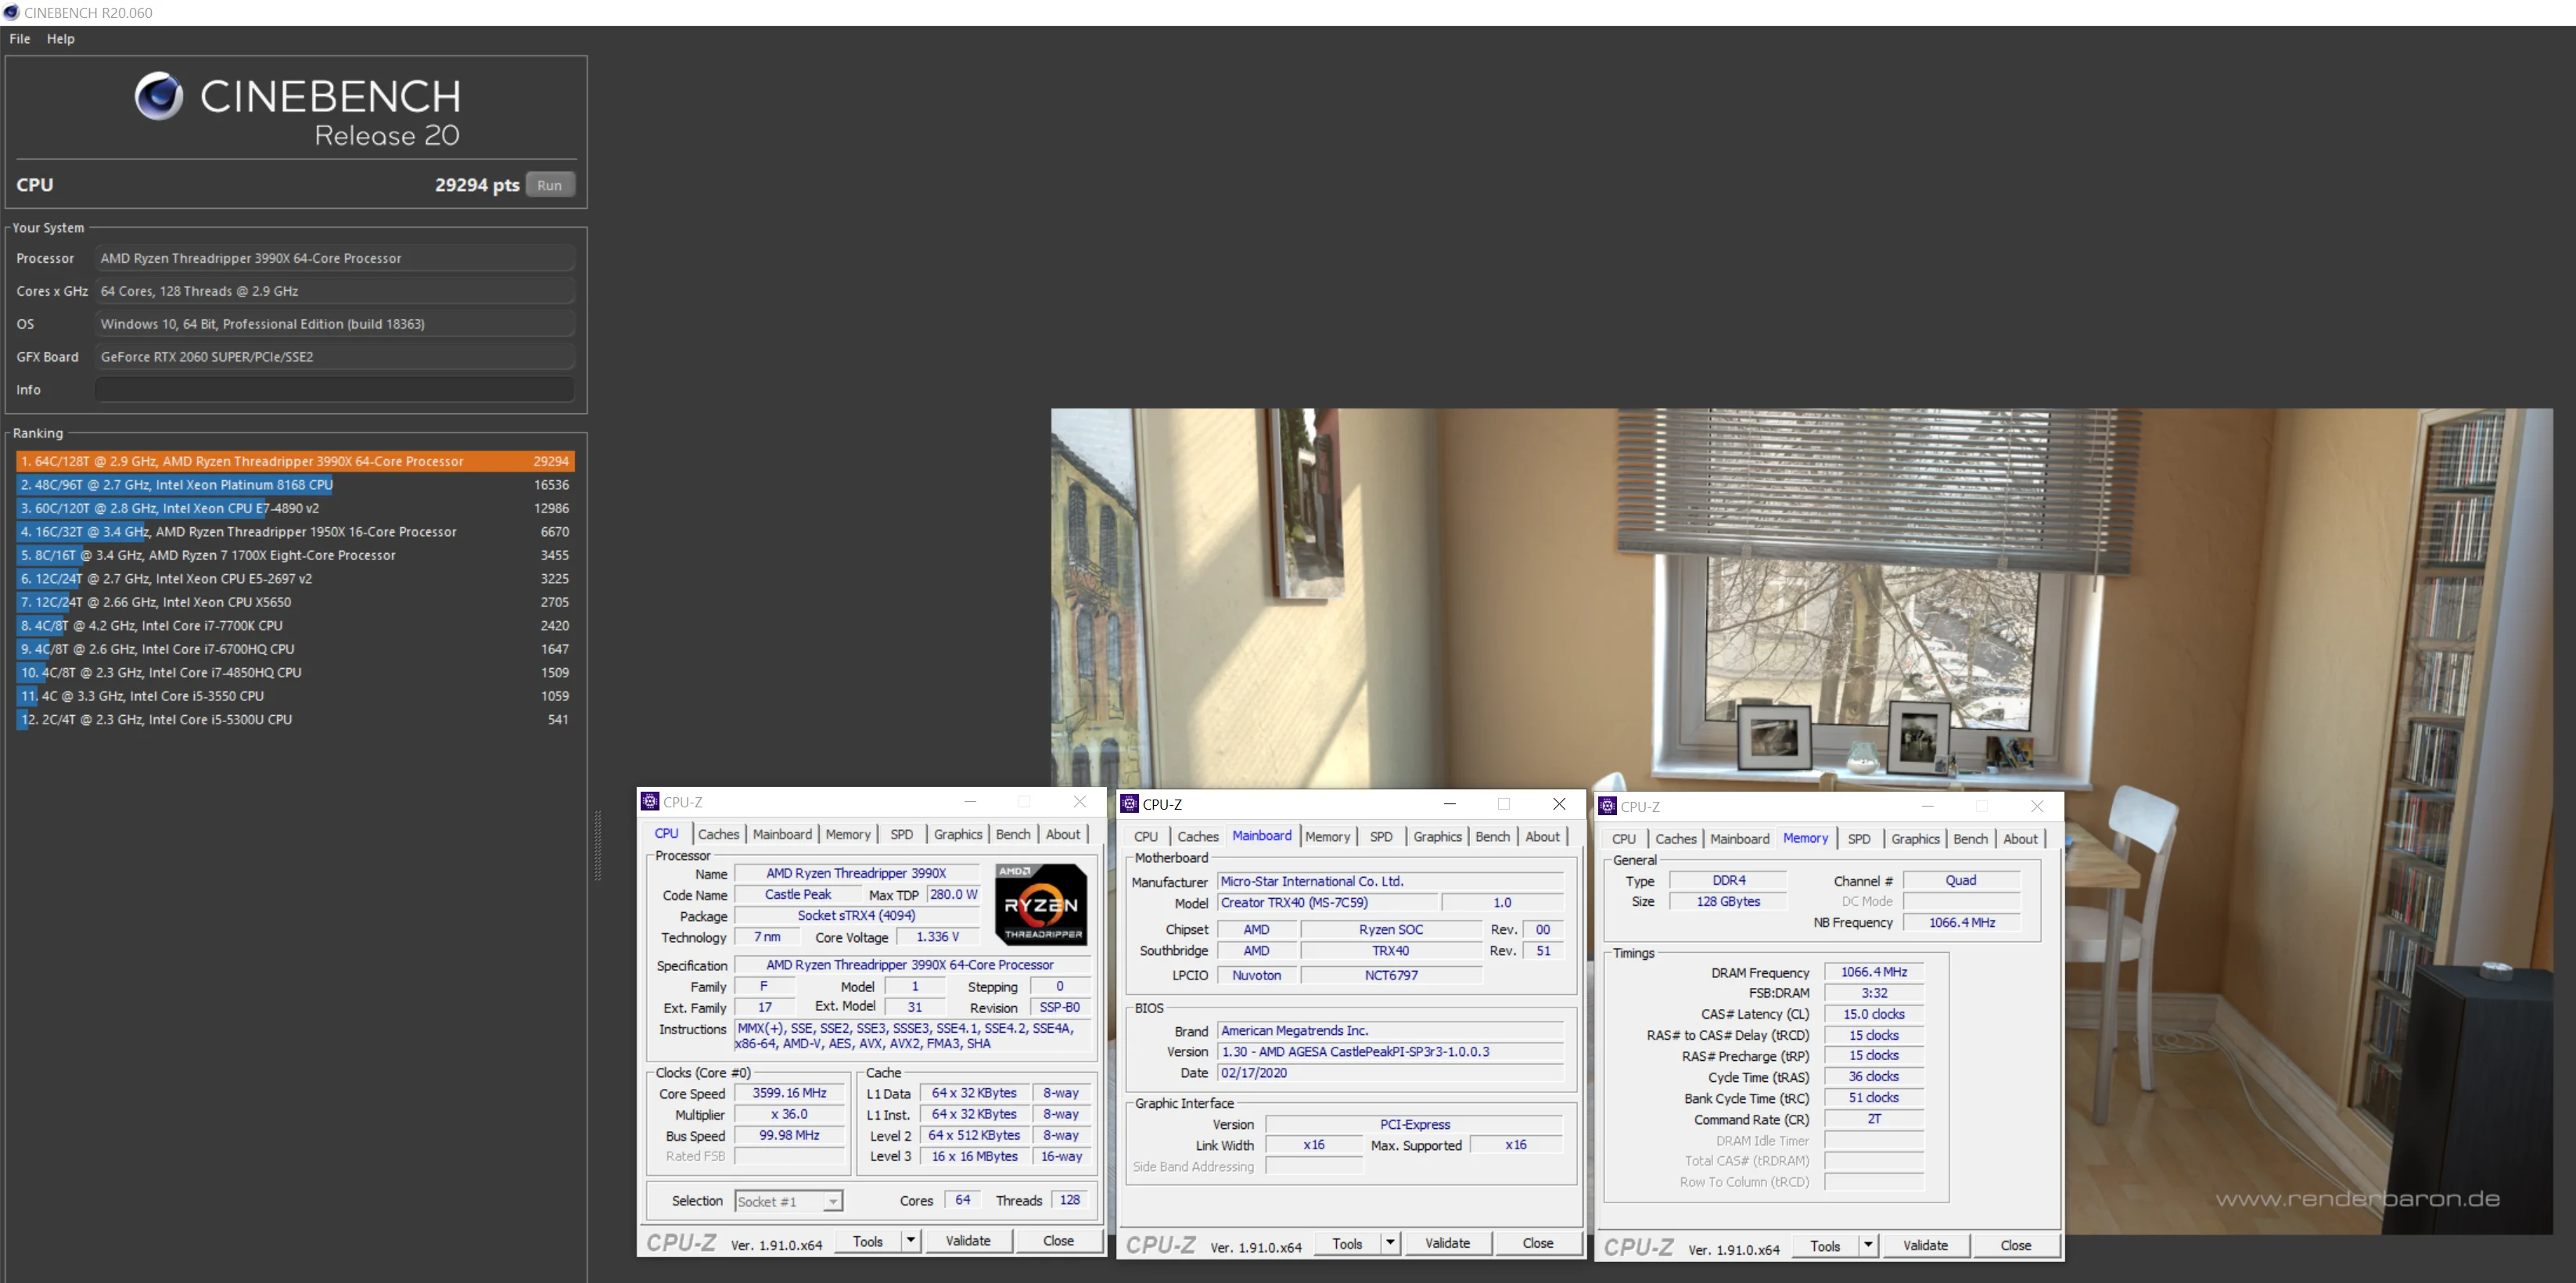Open SPD tab in Mainboard window
The width and height of the screenshot is (2576, 1283).
[1381, 836]
